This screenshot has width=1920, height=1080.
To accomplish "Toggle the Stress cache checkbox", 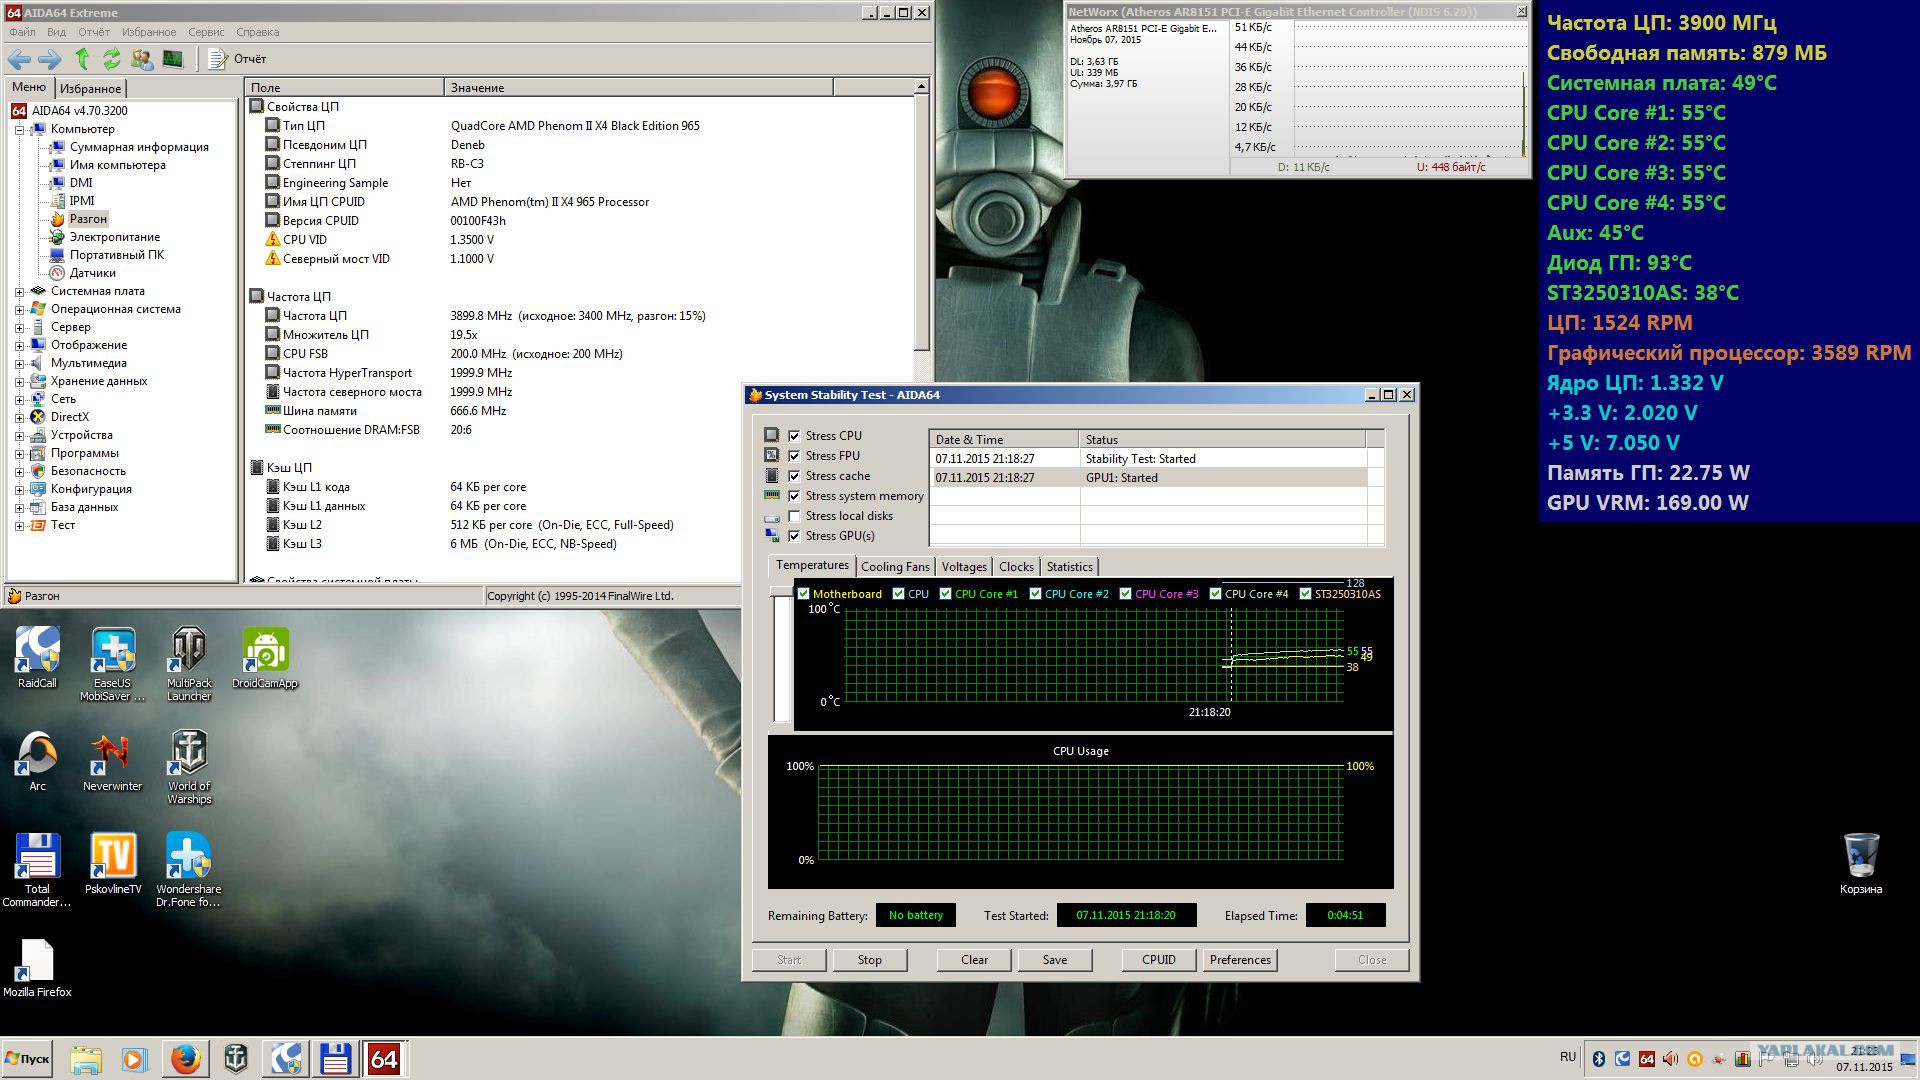I will pyautogui.click(x=794, y=476).
